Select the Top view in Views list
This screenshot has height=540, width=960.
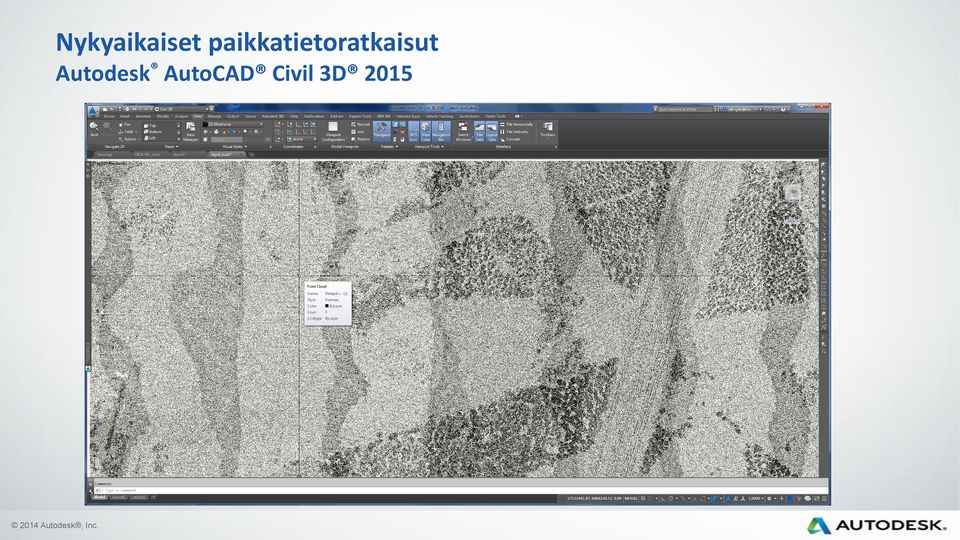[151, 125]
